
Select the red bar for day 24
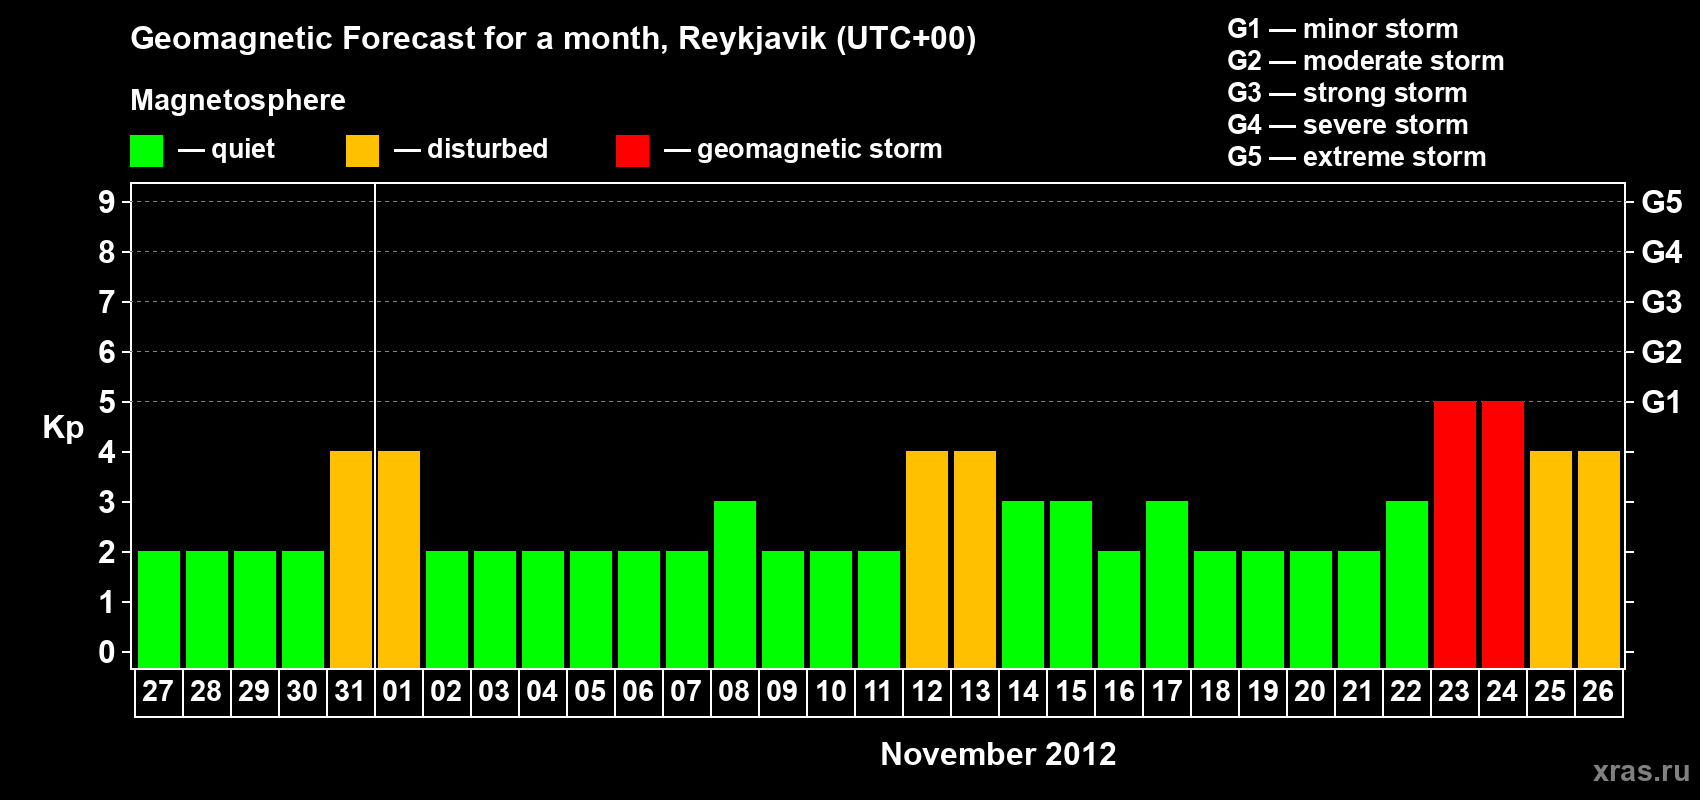click(x=1503, y=534)
